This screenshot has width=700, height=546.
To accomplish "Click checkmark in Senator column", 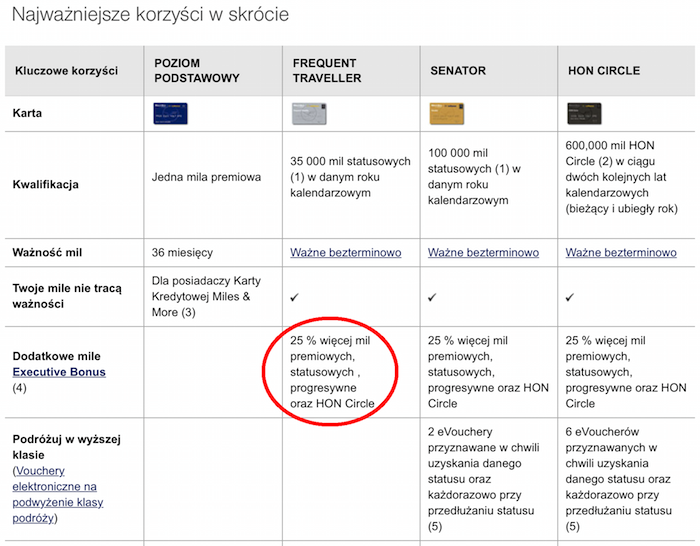I will (x=432, y=297).
